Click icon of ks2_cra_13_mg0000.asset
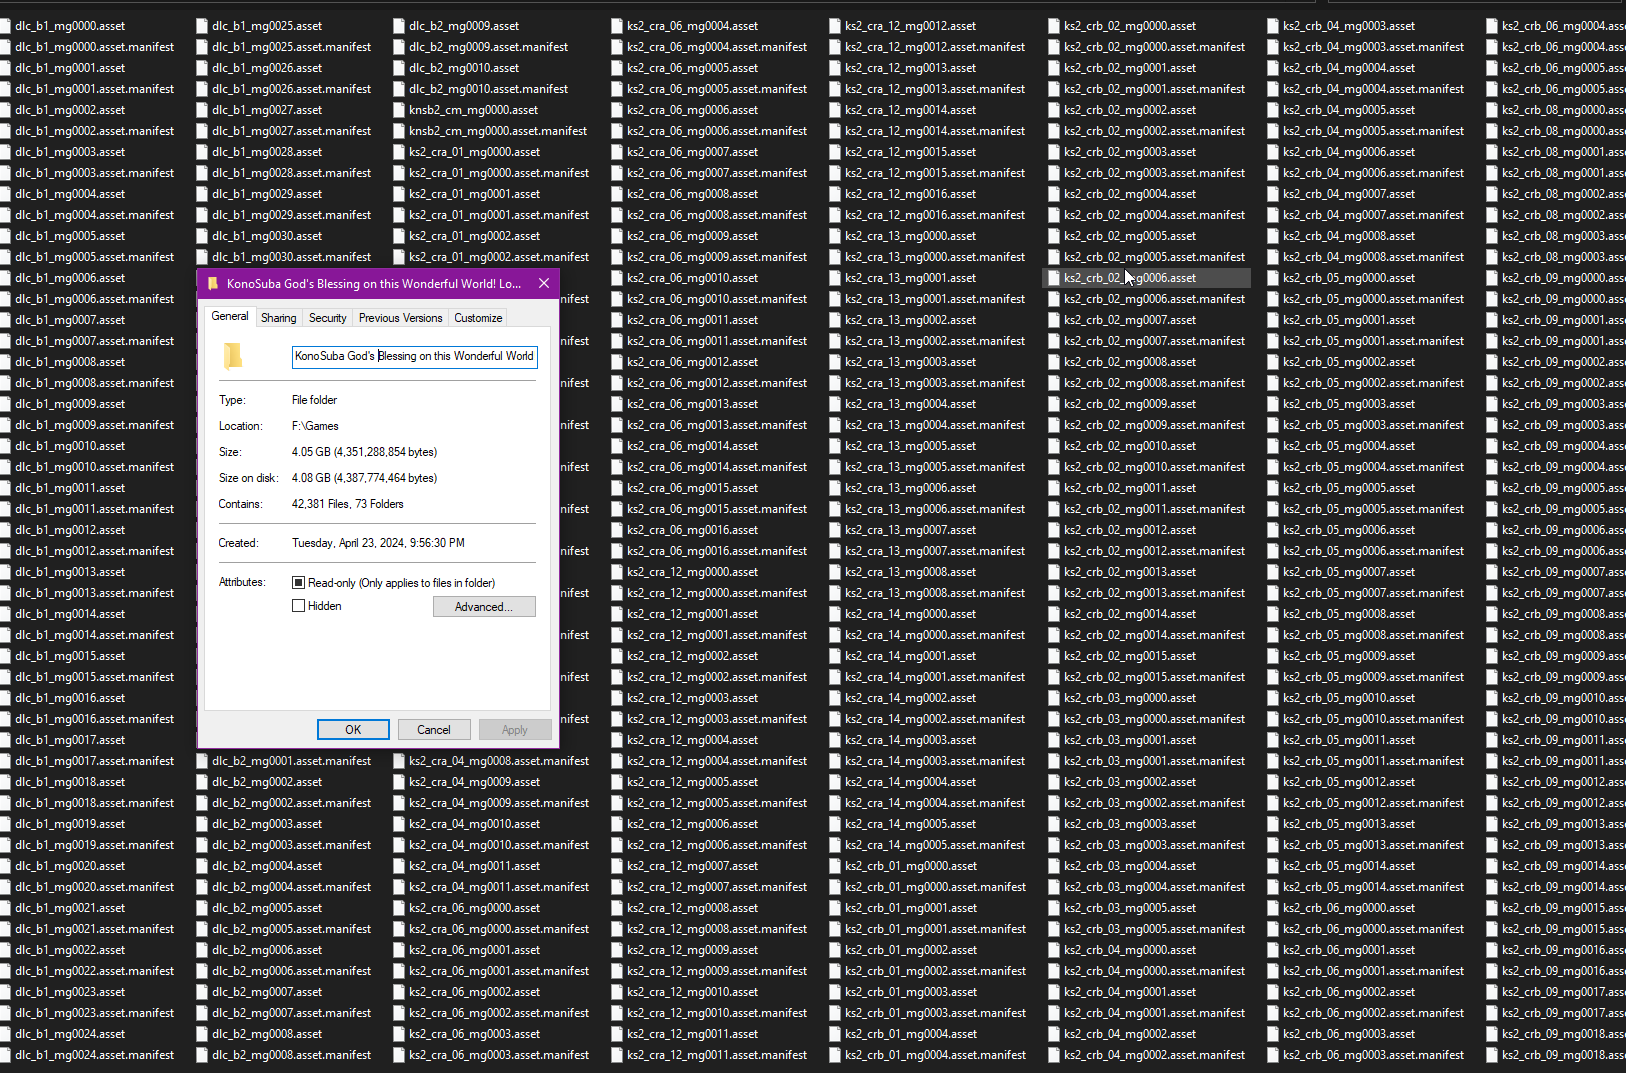Viewport: 1626px width, 1073px height. click(835, 236)
